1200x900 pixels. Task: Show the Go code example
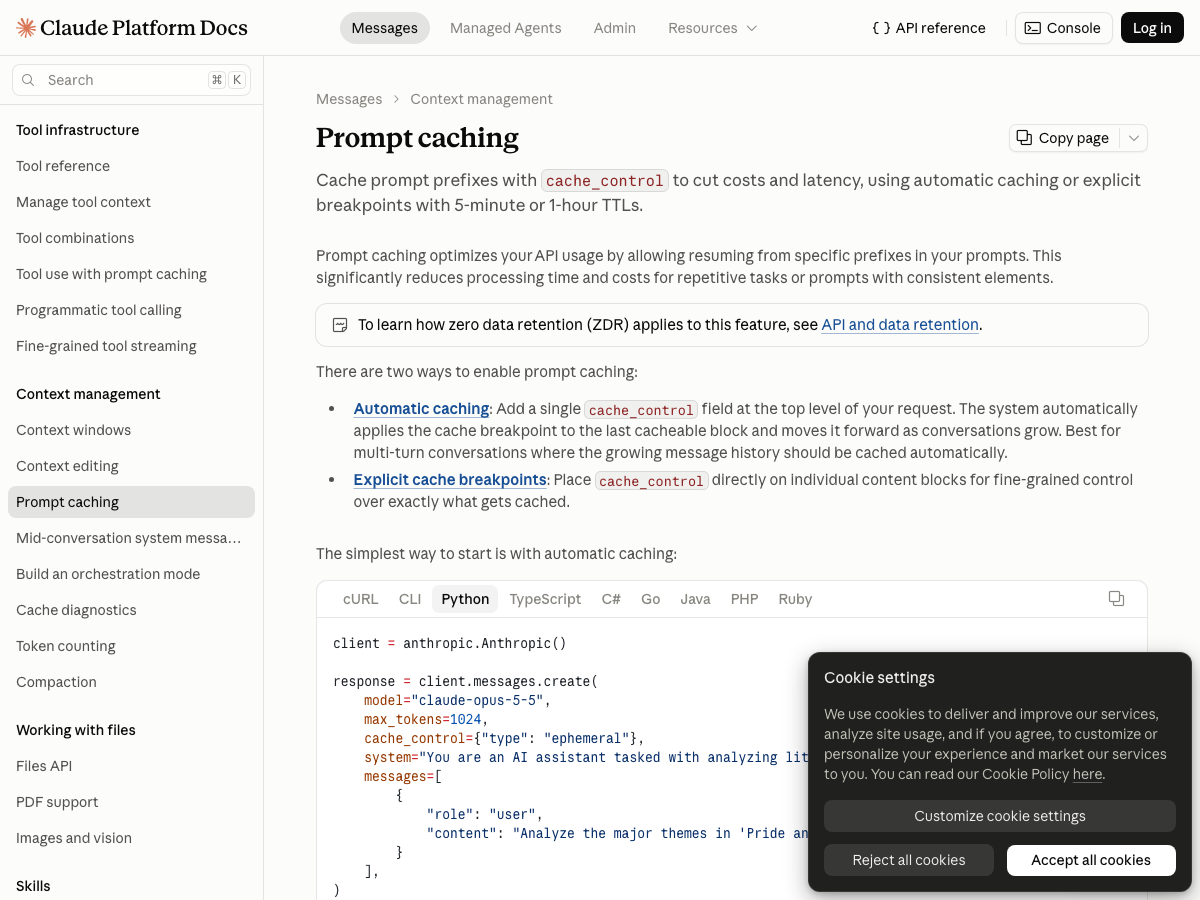pos(651,599)
